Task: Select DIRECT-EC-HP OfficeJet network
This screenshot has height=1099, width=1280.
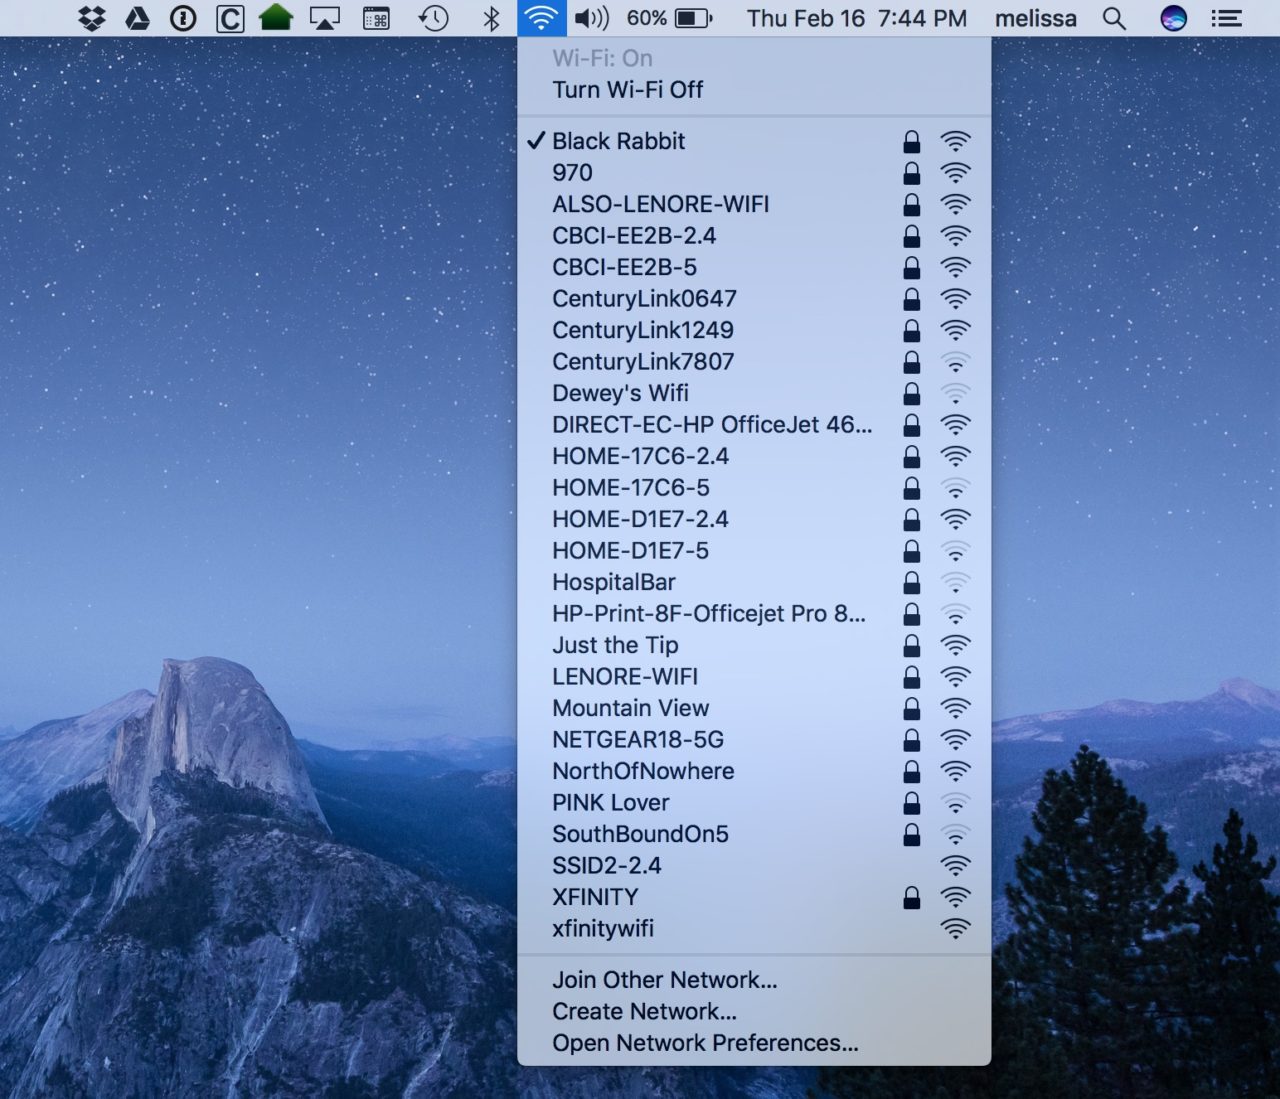Action: click(x=754, y=425)
